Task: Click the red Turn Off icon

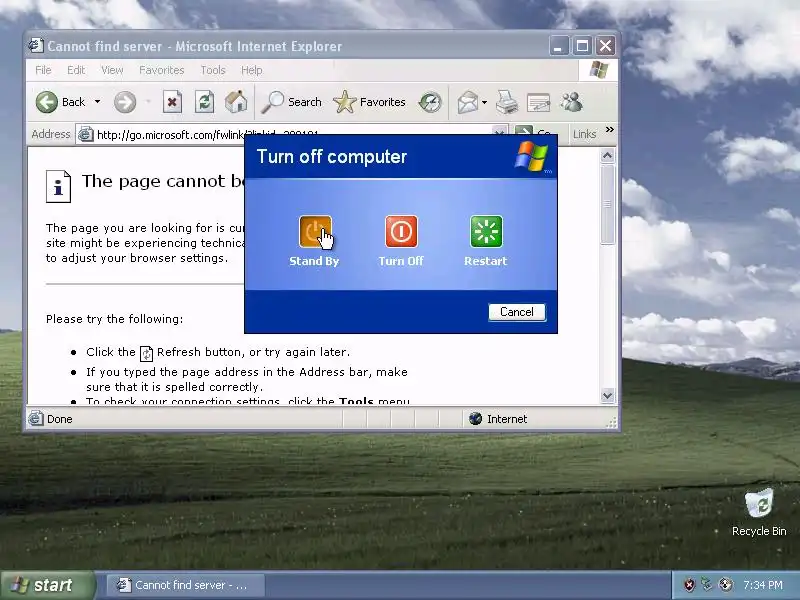Action: pyautogui.click(x=401, y=232)
